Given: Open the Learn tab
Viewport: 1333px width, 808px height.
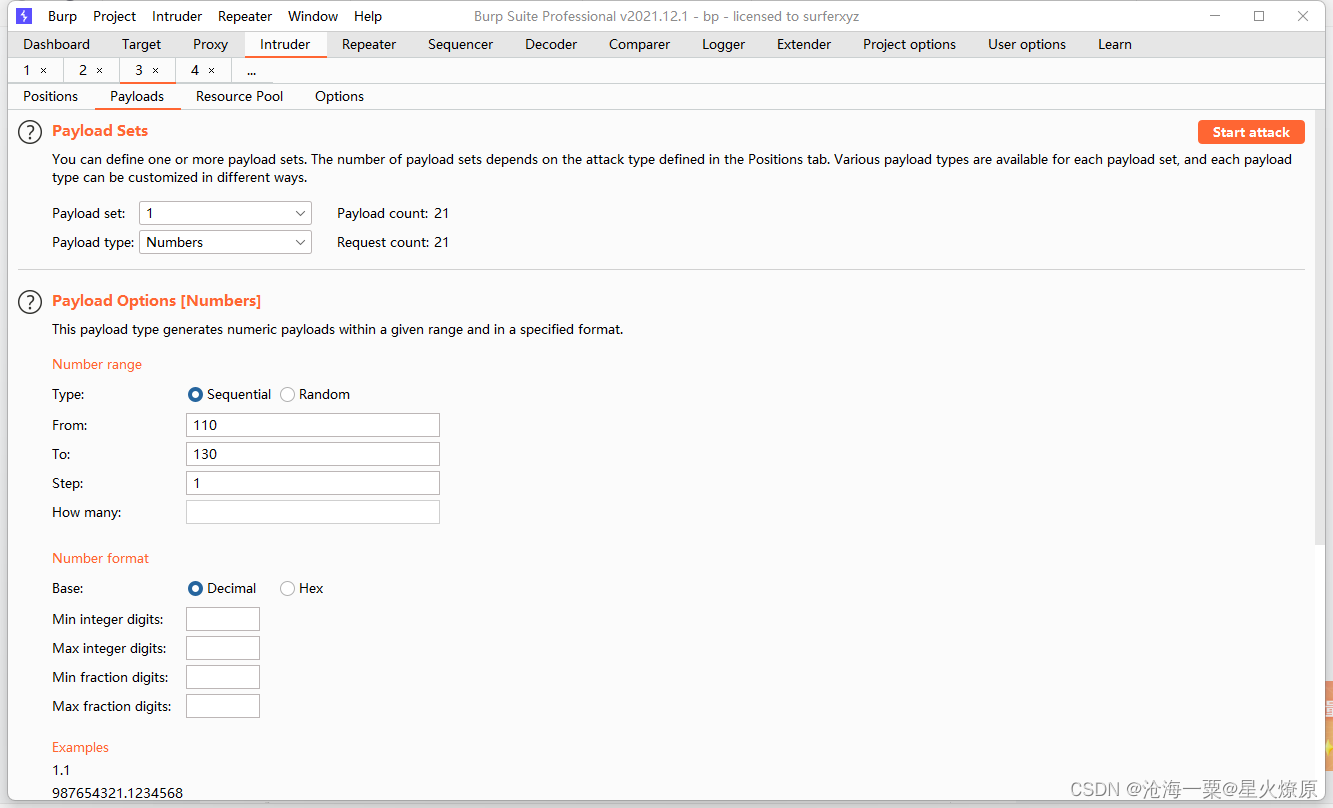Looking at the screenshot, I should point(1114,44).
